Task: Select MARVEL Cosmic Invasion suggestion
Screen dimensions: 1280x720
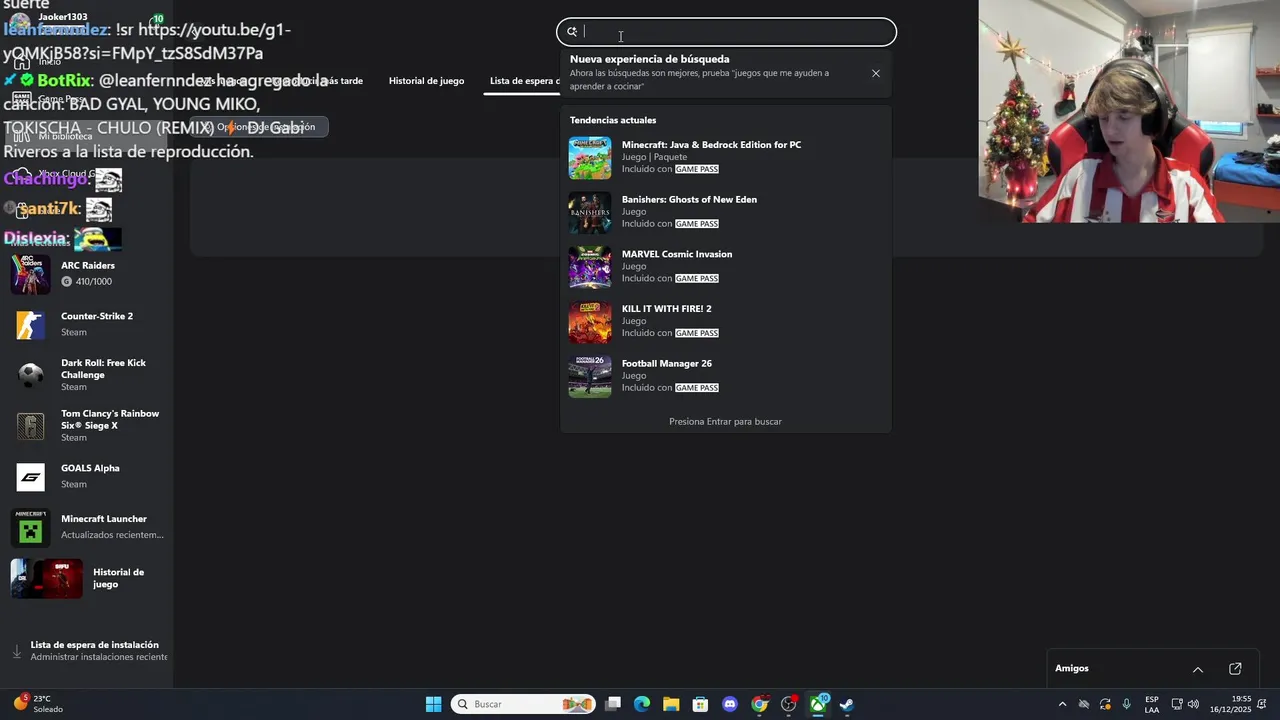Action: [x=725, y=267]
